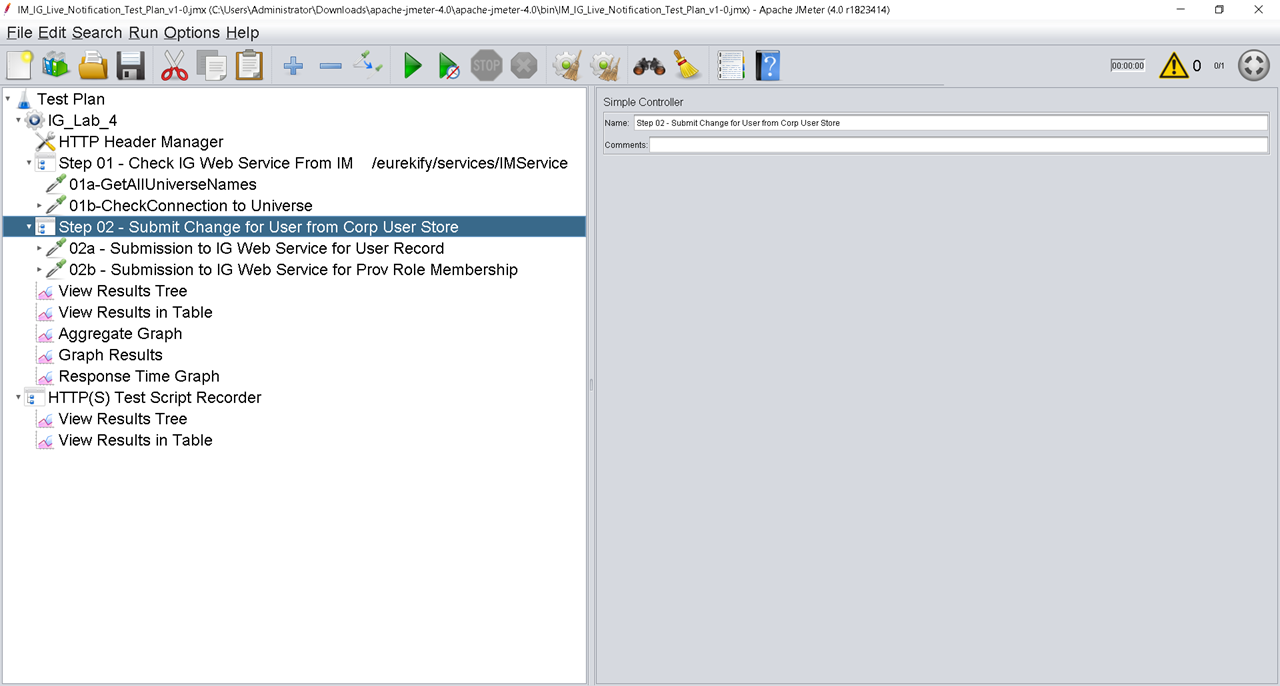Collapse the HTTP(S) Test Script Recorder node
Viewport: 1280px width, 686px height.
coord(17,397)
